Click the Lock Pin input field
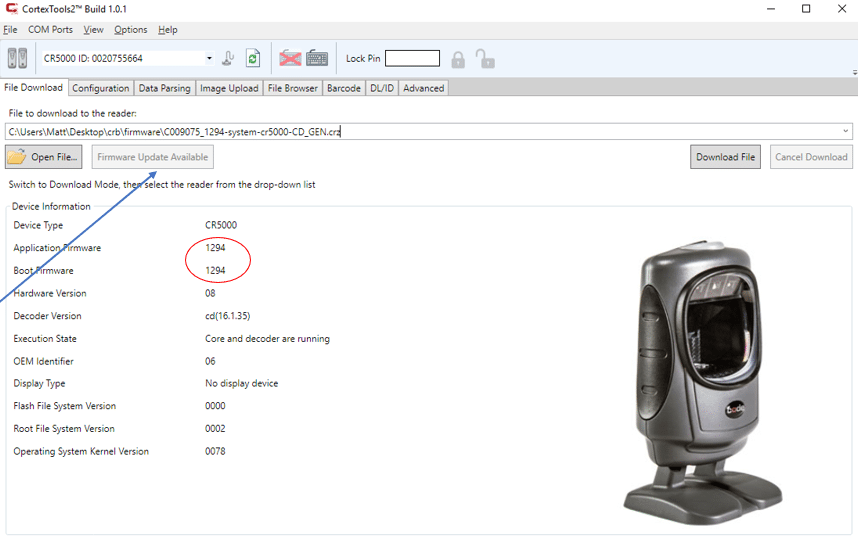The width and height of the screenshot is (858, 539). coord(412,59)
